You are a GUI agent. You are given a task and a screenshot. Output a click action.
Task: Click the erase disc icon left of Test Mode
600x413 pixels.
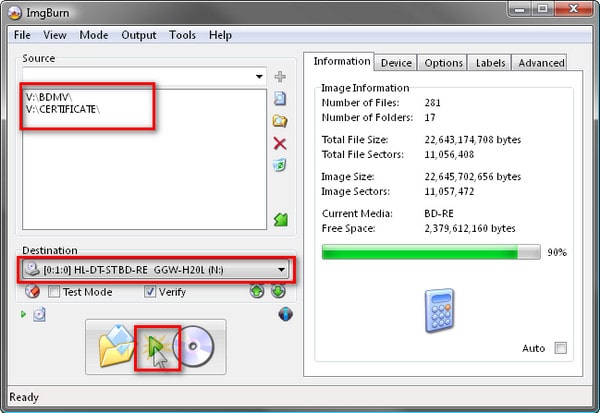[x=32, y=292]
